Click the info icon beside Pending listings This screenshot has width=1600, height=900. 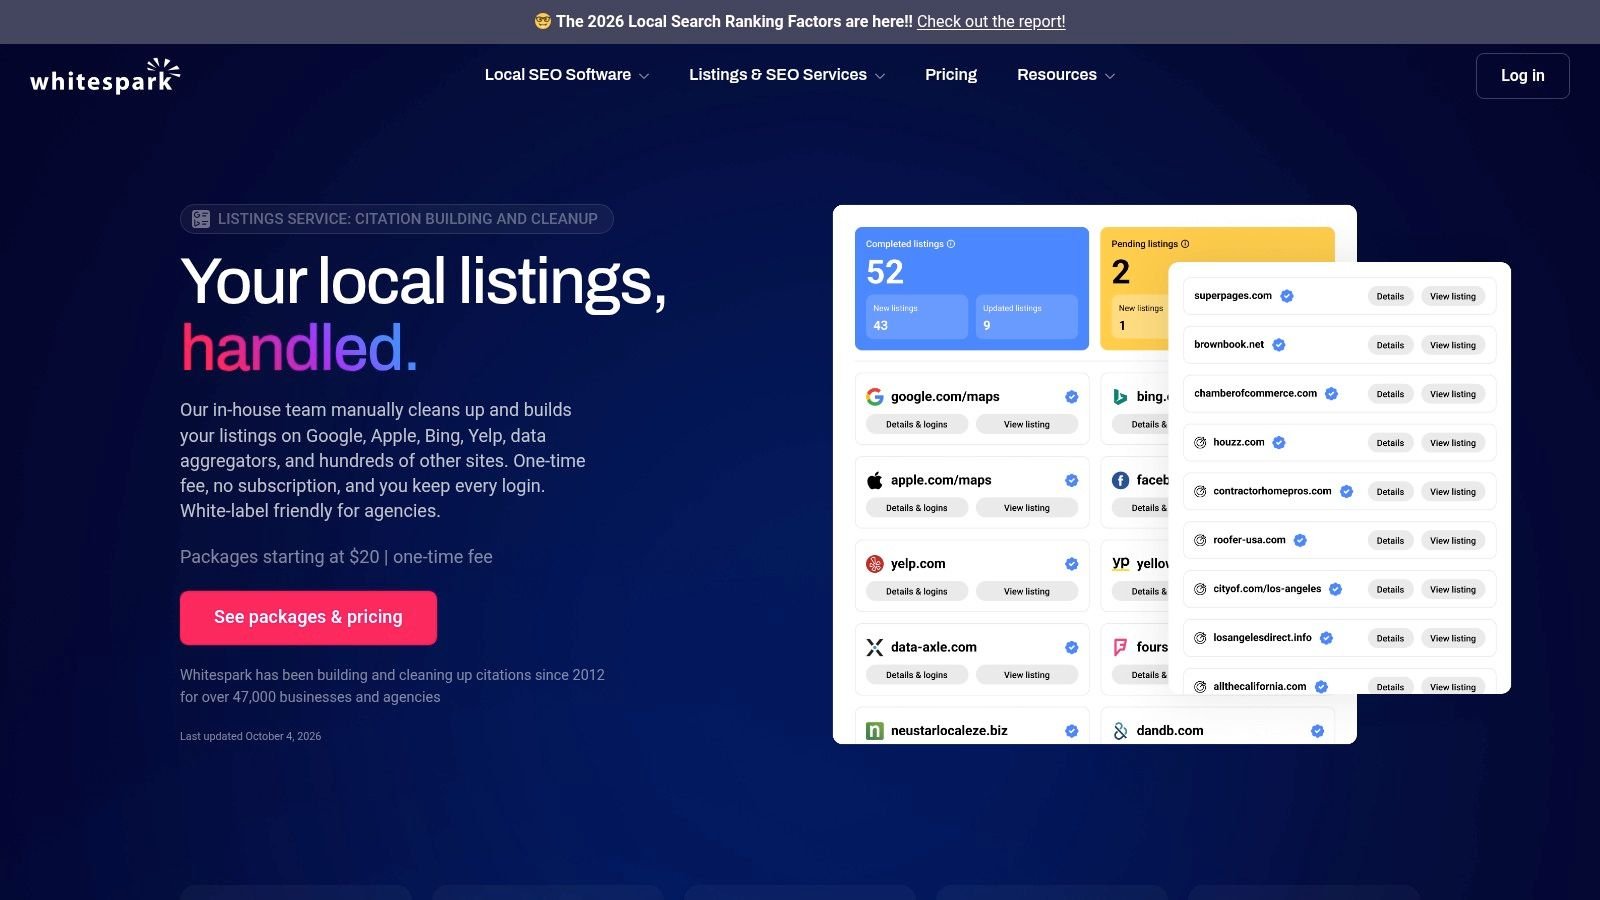[1185, 244]
